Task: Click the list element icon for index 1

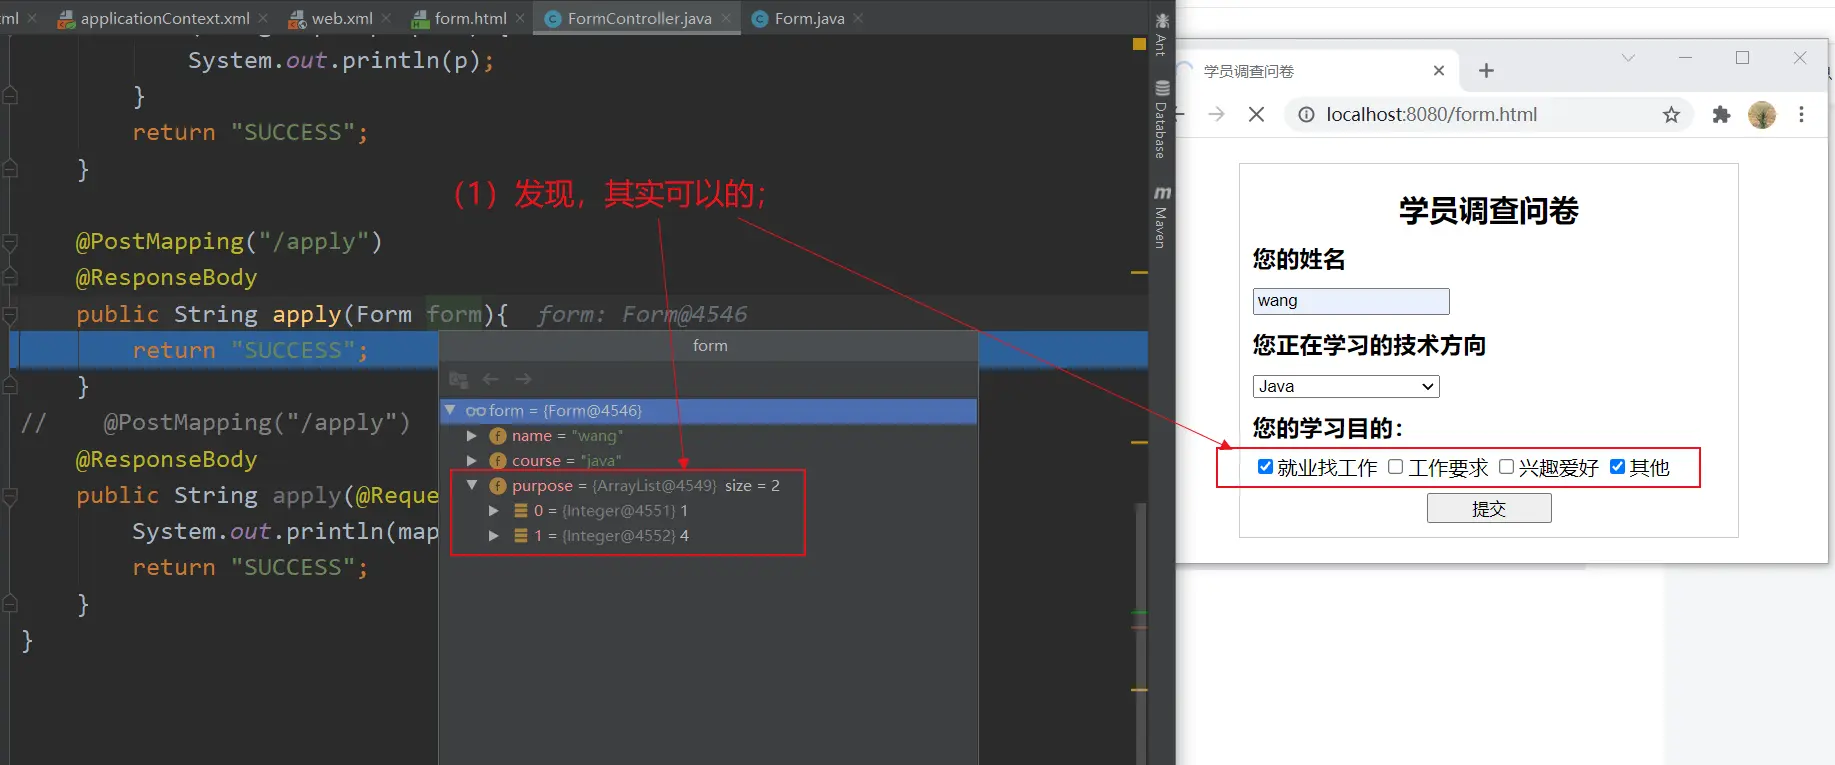Action: [521, 536]
